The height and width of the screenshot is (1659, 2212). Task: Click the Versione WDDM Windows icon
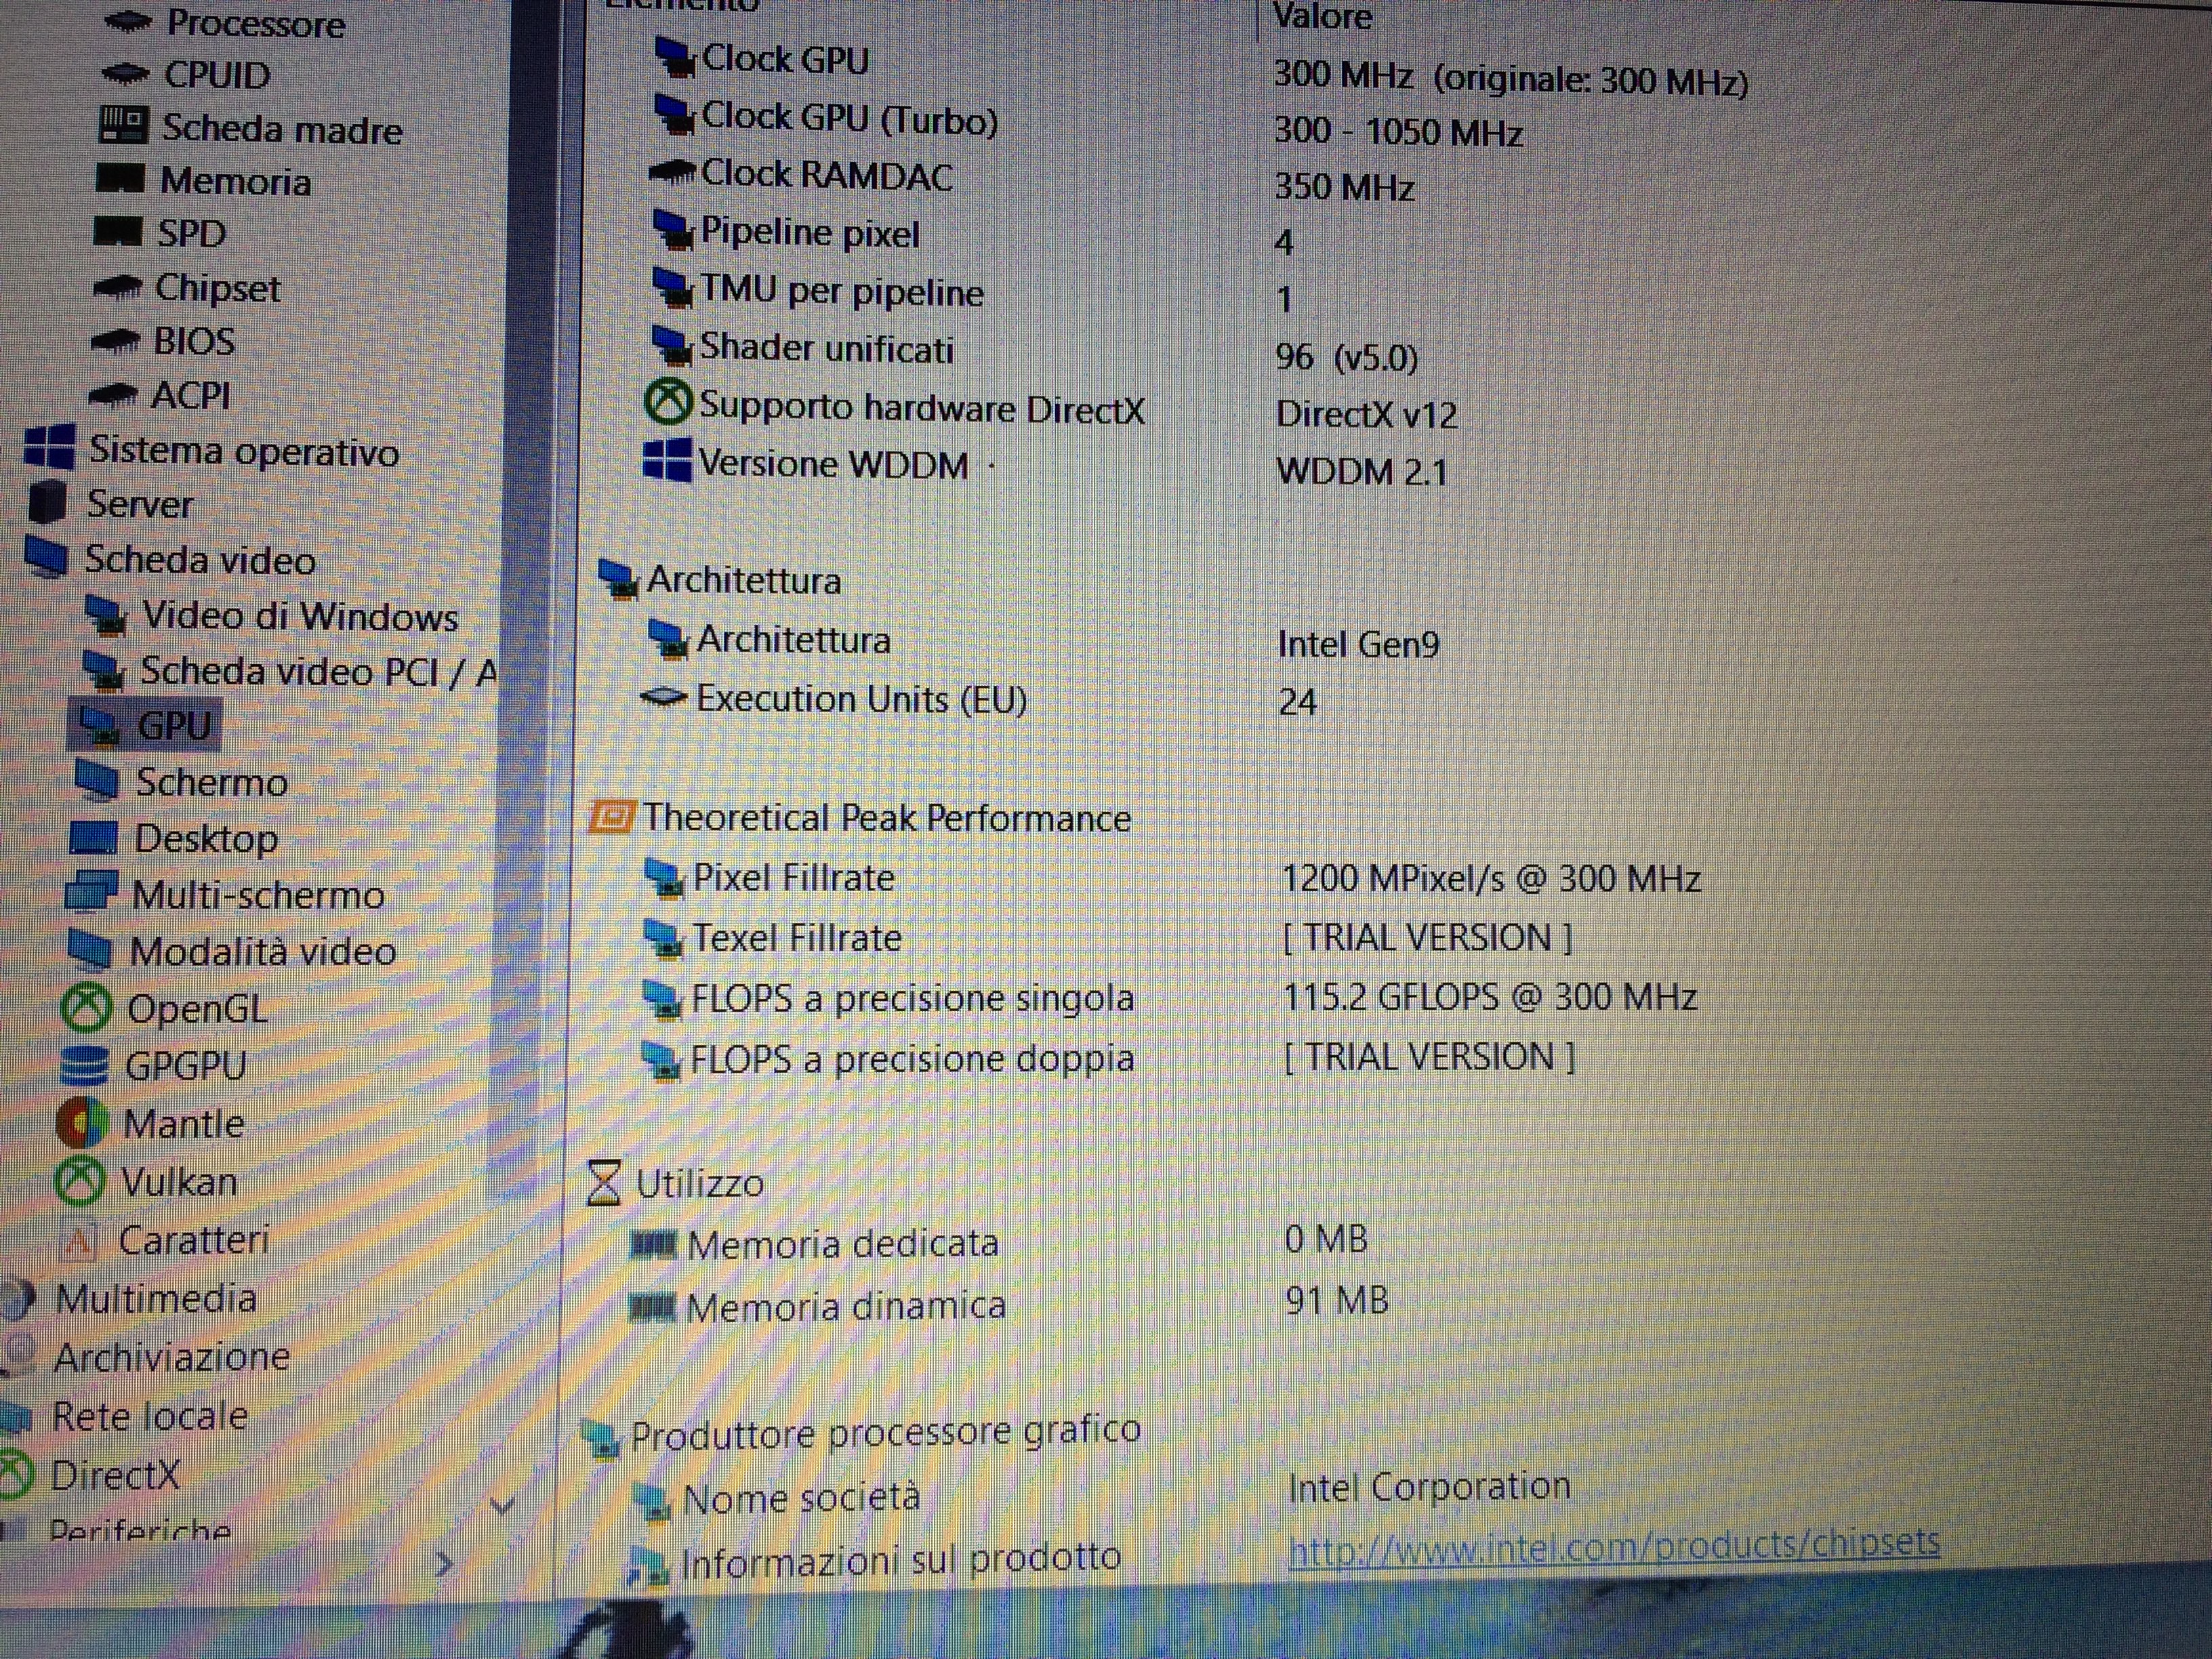(667, 459)
